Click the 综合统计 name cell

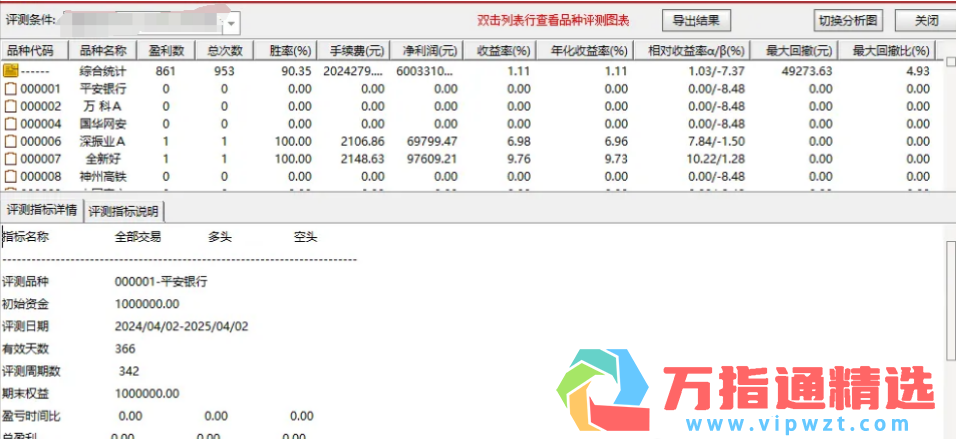tap(103, 71)
